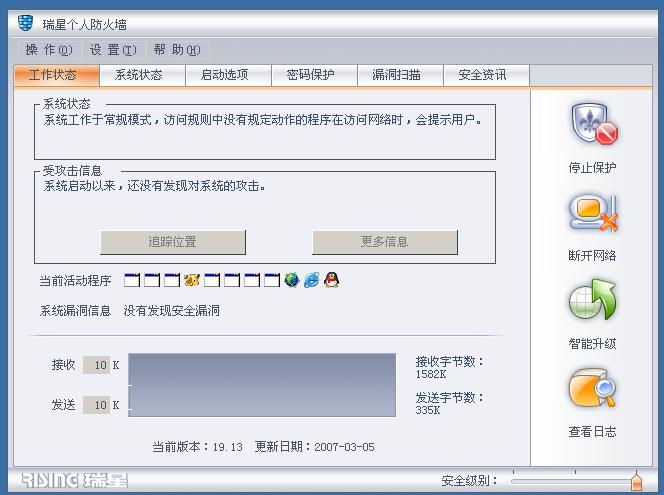Select the first blank window icon in active programs
The height and width of the screenshot is (495, 664).
[x=132, y=280]
